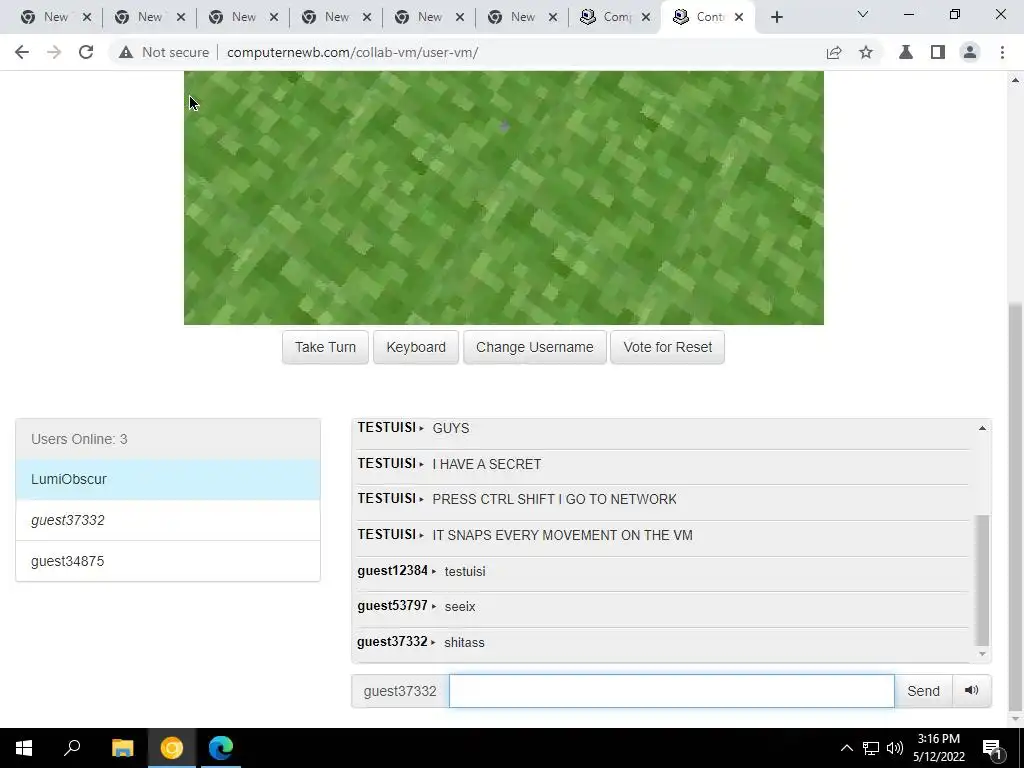Toggle chat sound speaker button
Viewport: 1024px width, 768px height.
click(x=972, y=691)
